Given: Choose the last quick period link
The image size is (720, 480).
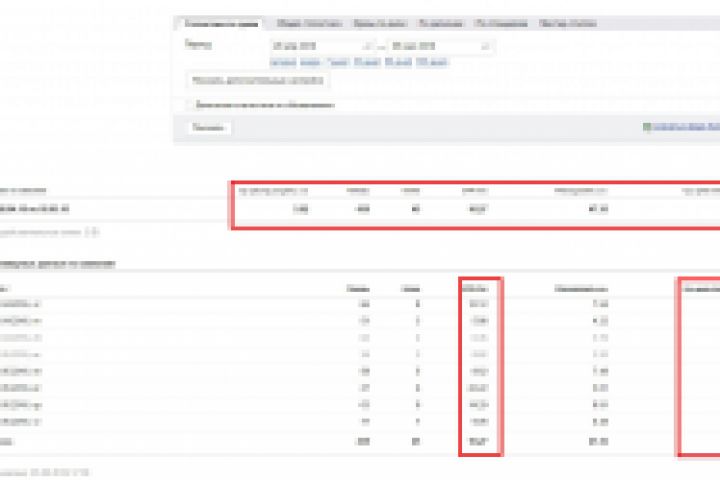Looking at the screenshot, I should coord(431,62).
